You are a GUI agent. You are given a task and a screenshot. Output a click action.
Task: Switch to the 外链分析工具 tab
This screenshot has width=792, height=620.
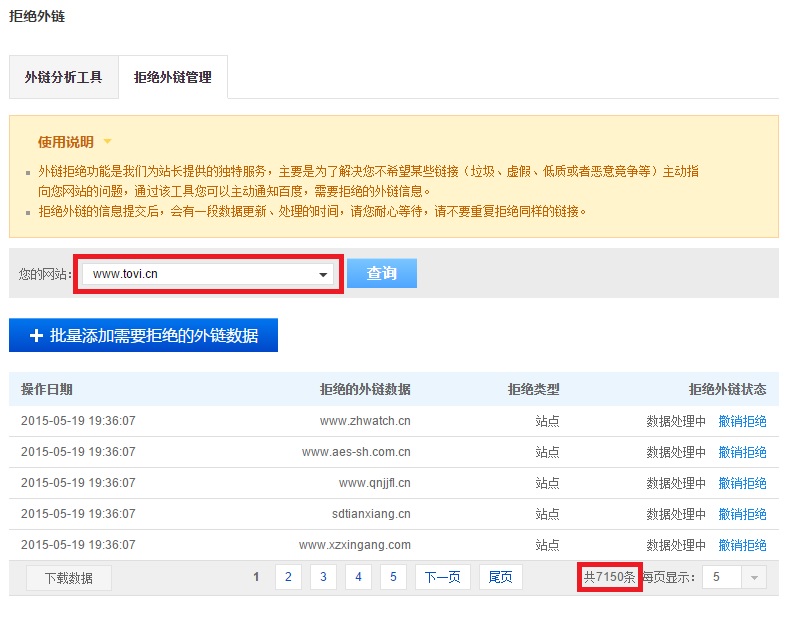click(63, 77)
